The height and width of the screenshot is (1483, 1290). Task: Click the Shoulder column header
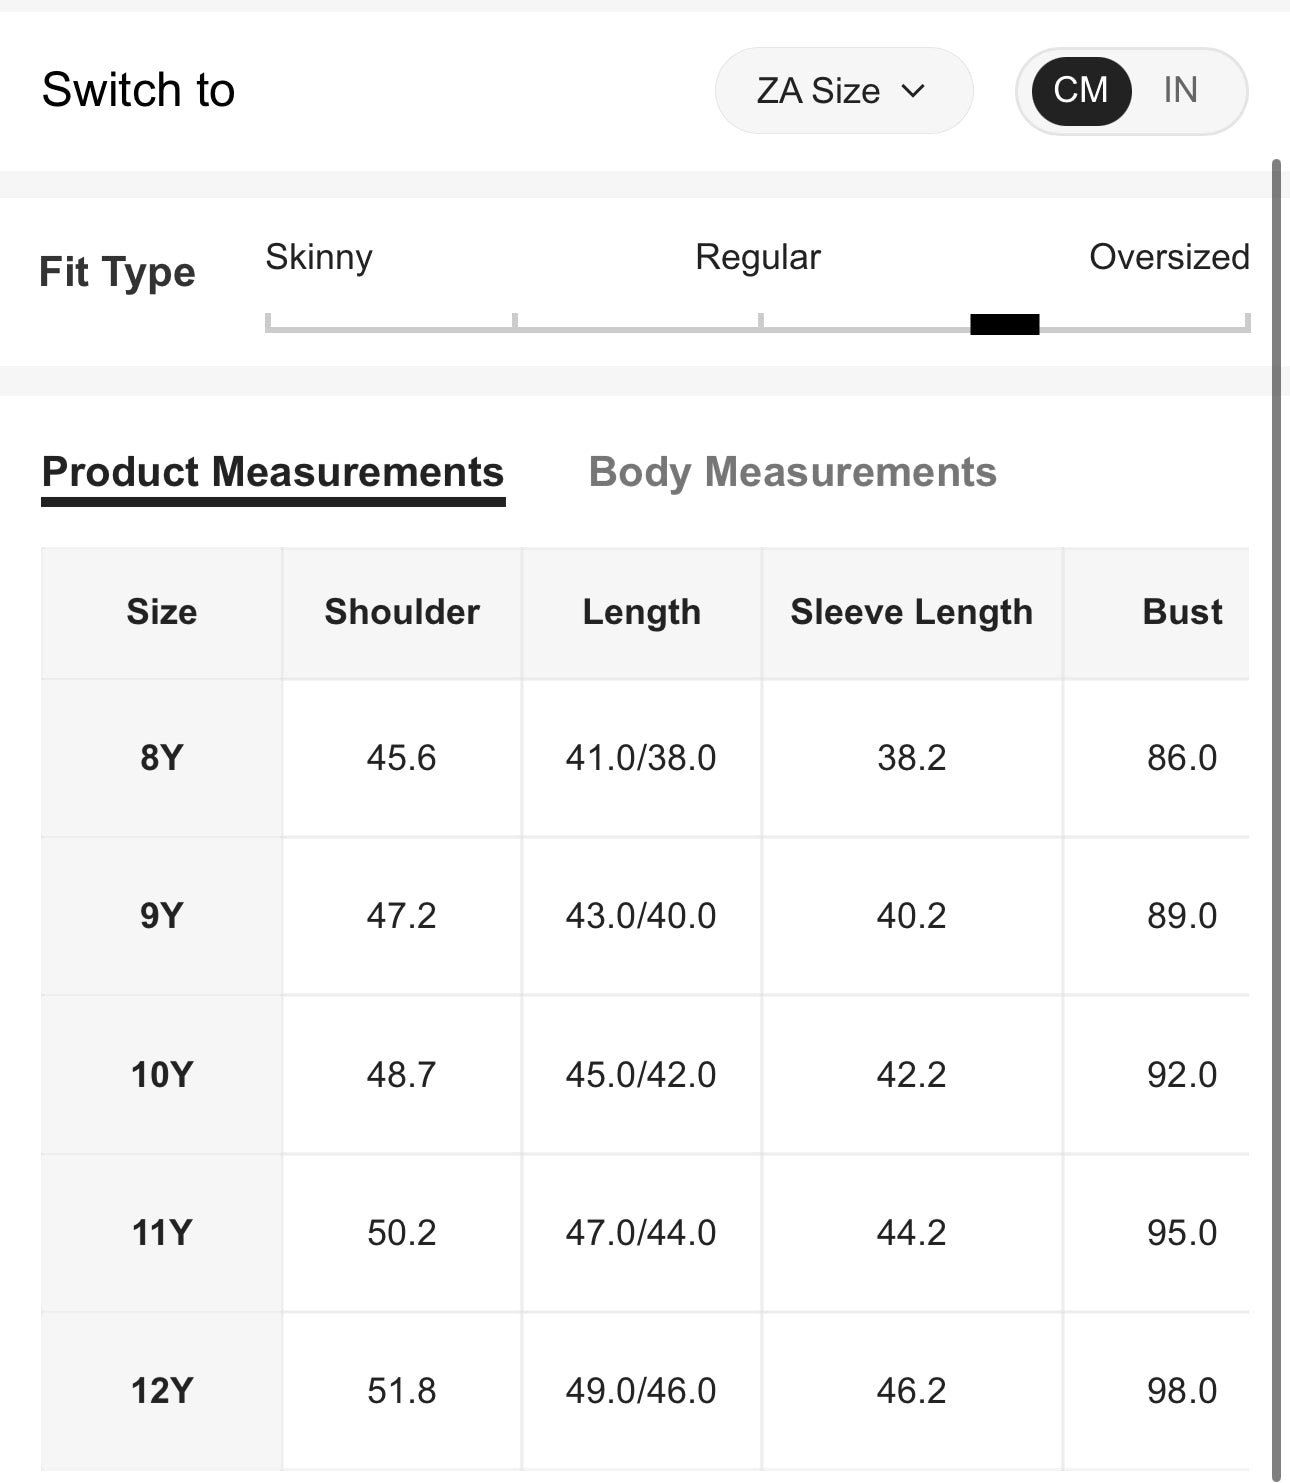[402, 612]
